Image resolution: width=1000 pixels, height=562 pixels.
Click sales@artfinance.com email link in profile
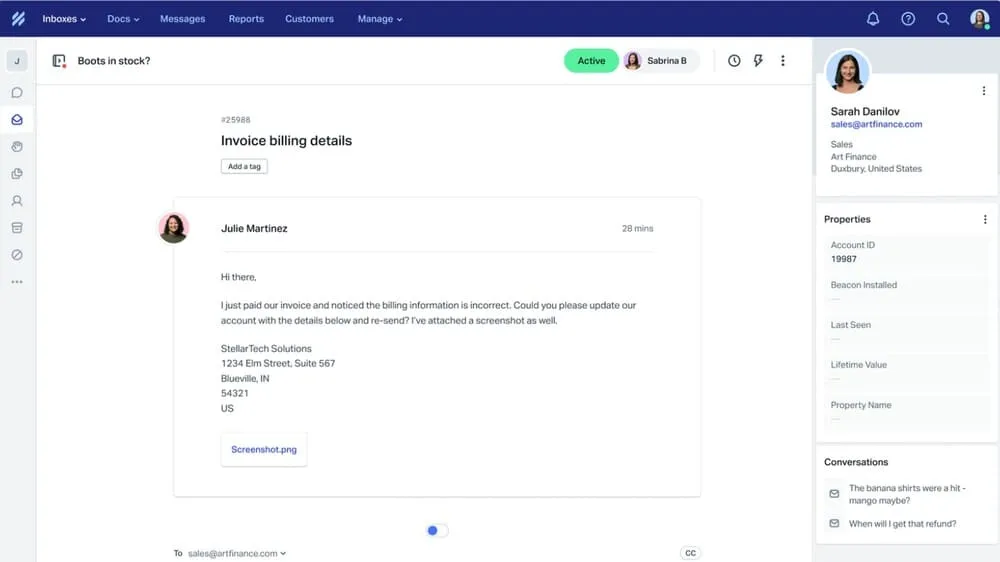pos(876,124)
